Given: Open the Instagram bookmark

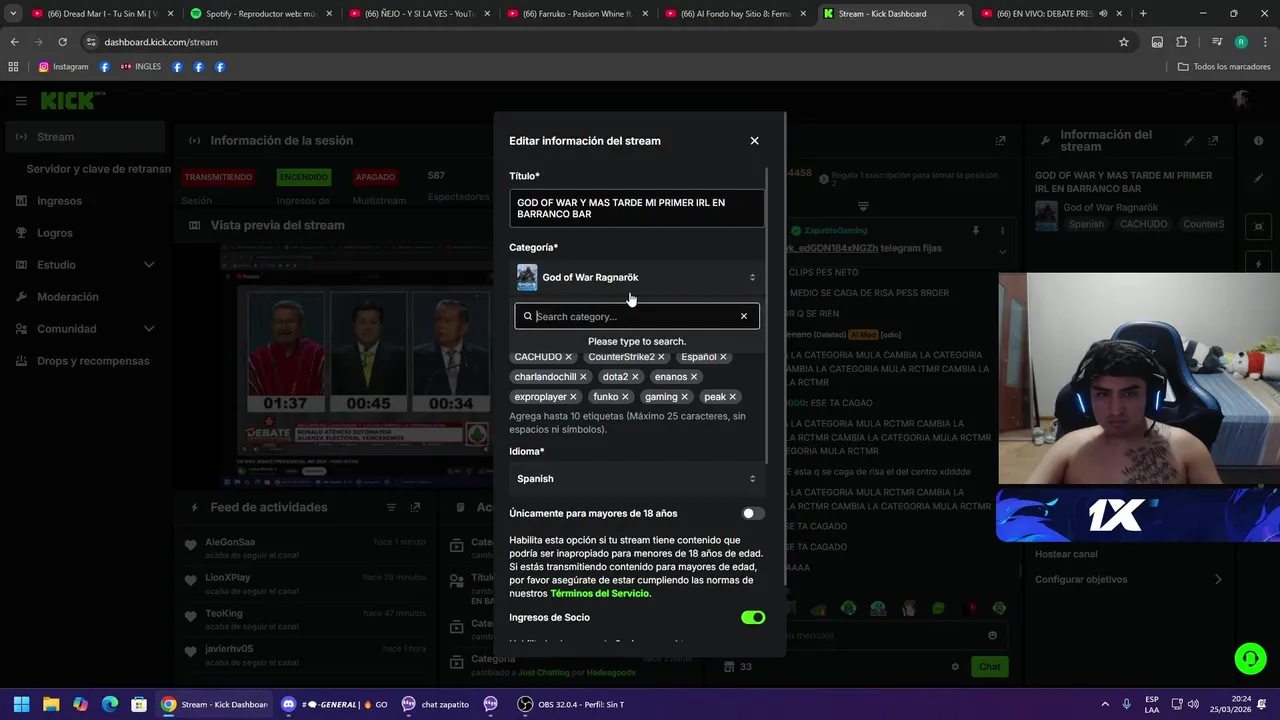Looking at the screenshot, I should (x=63, y=67).
